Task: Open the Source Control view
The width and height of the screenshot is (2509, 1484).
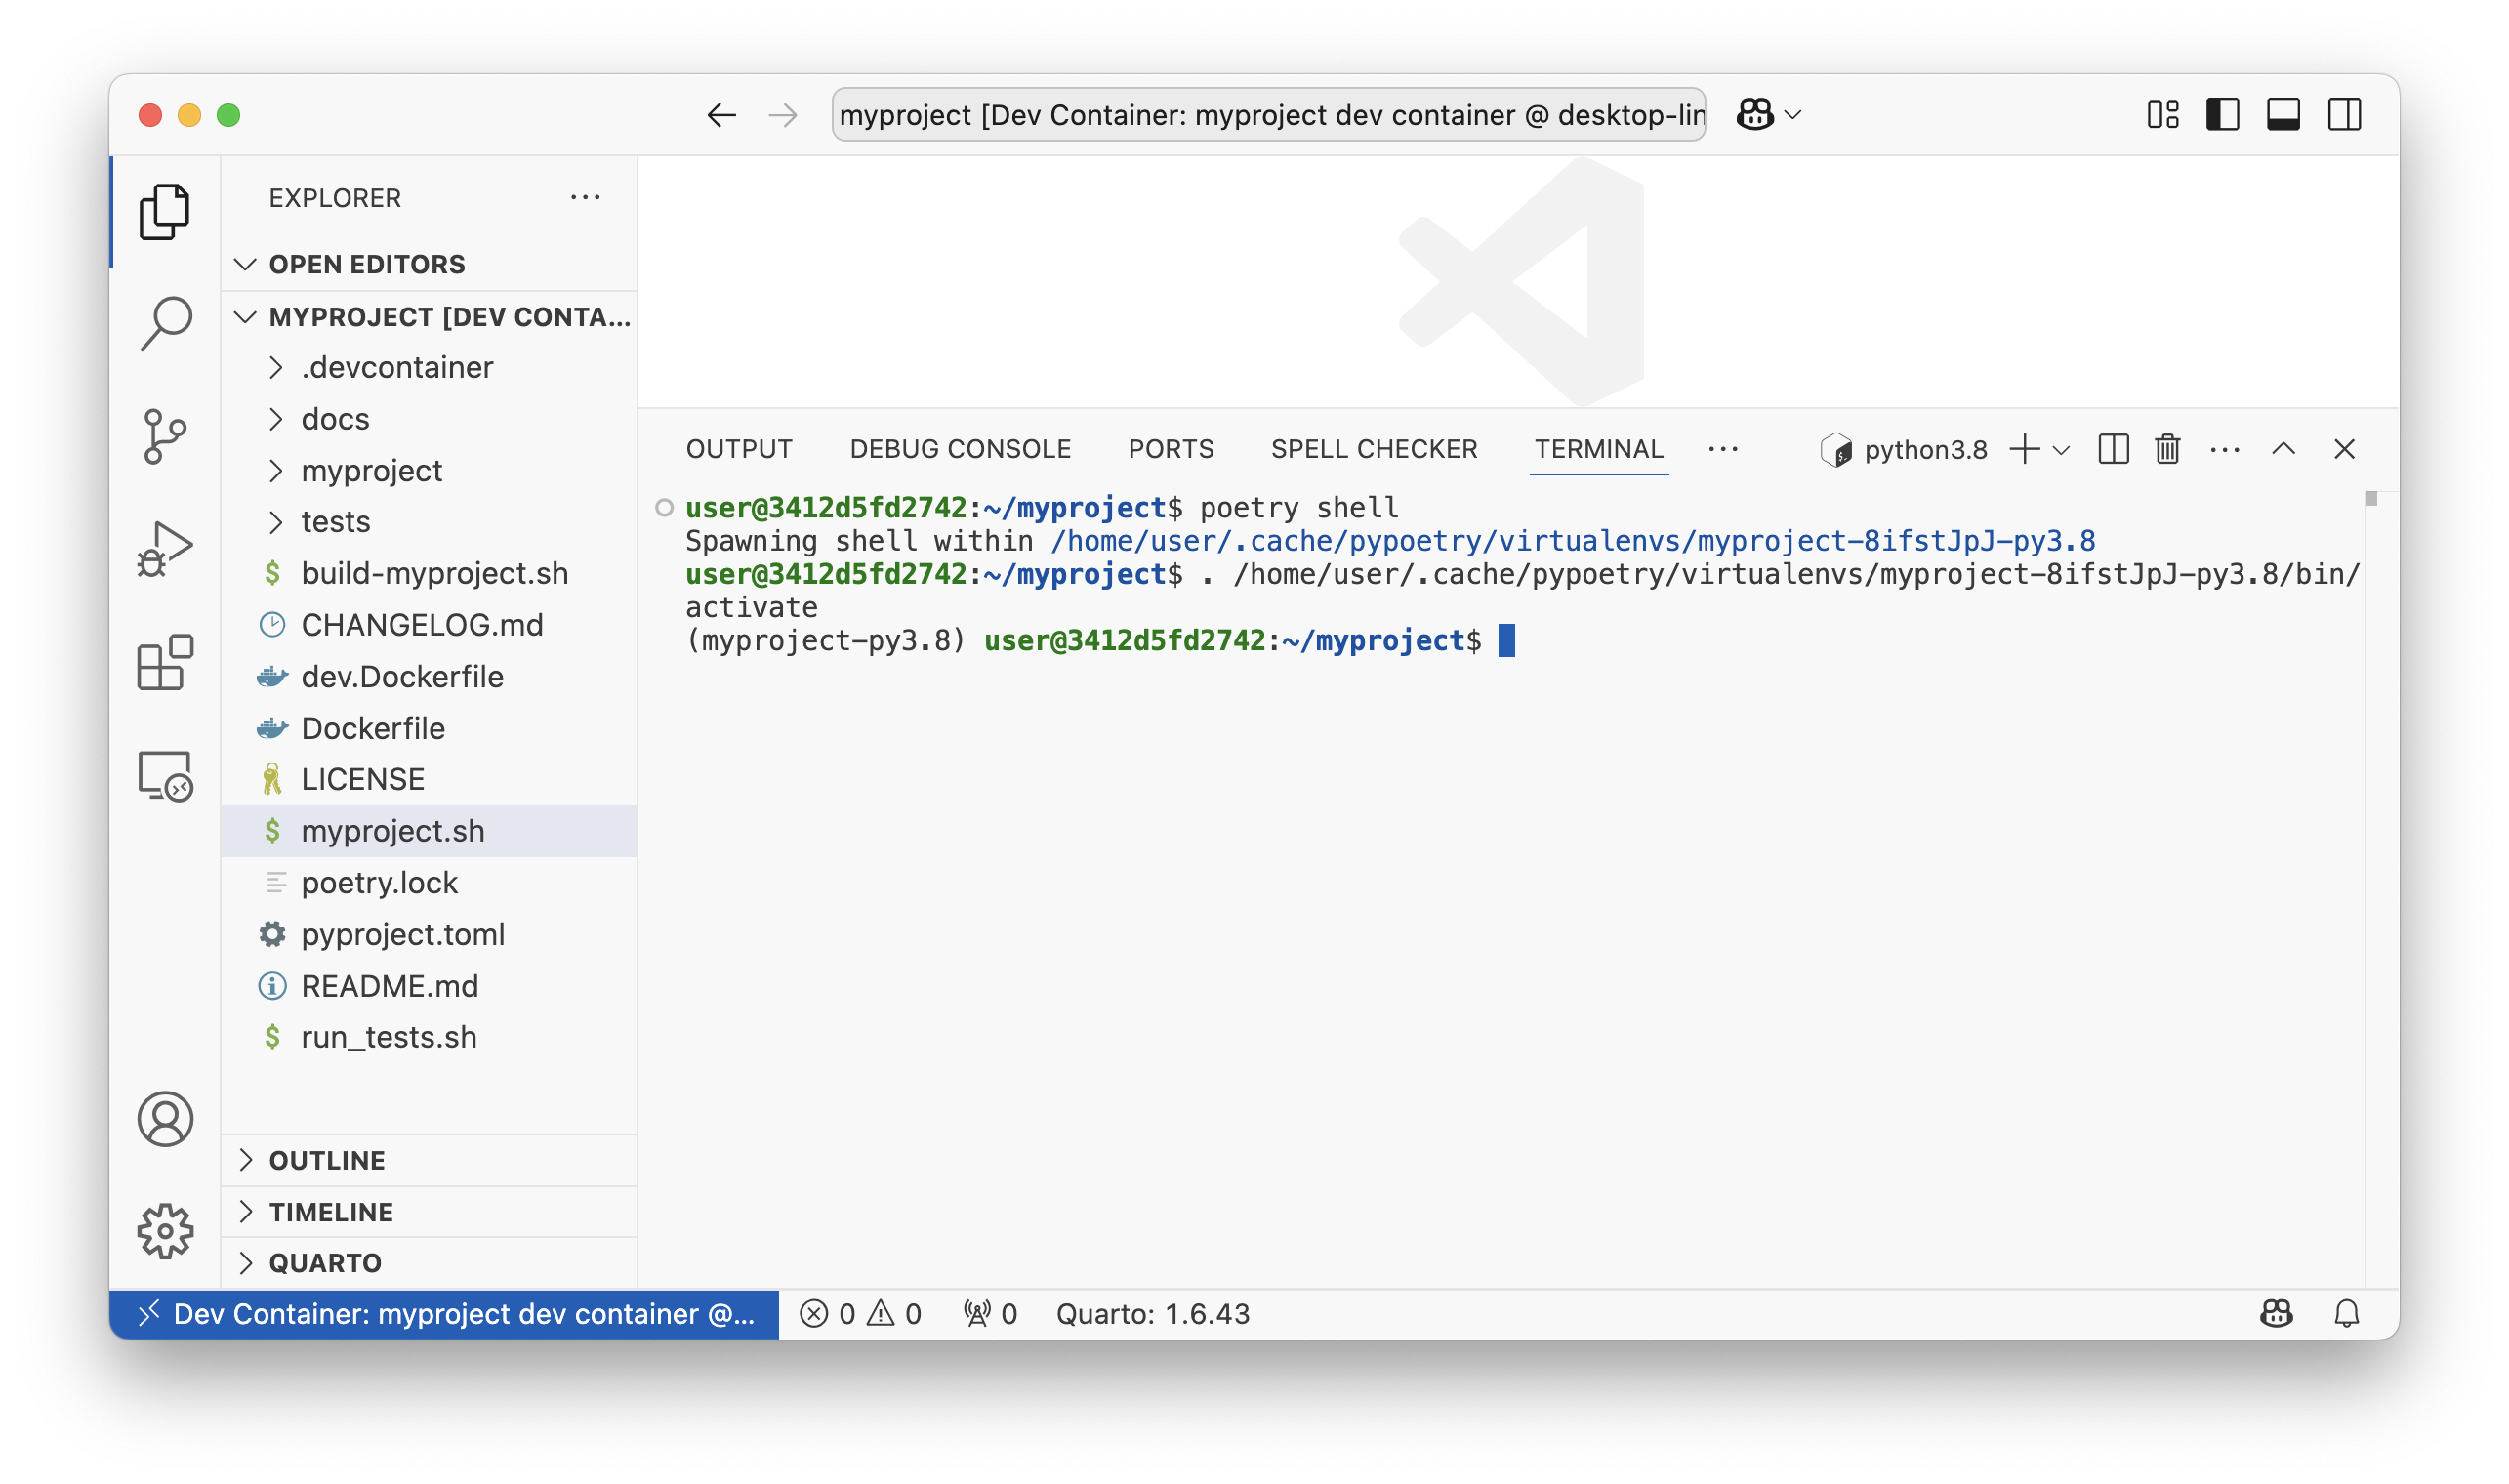Action: pos(165,436)
